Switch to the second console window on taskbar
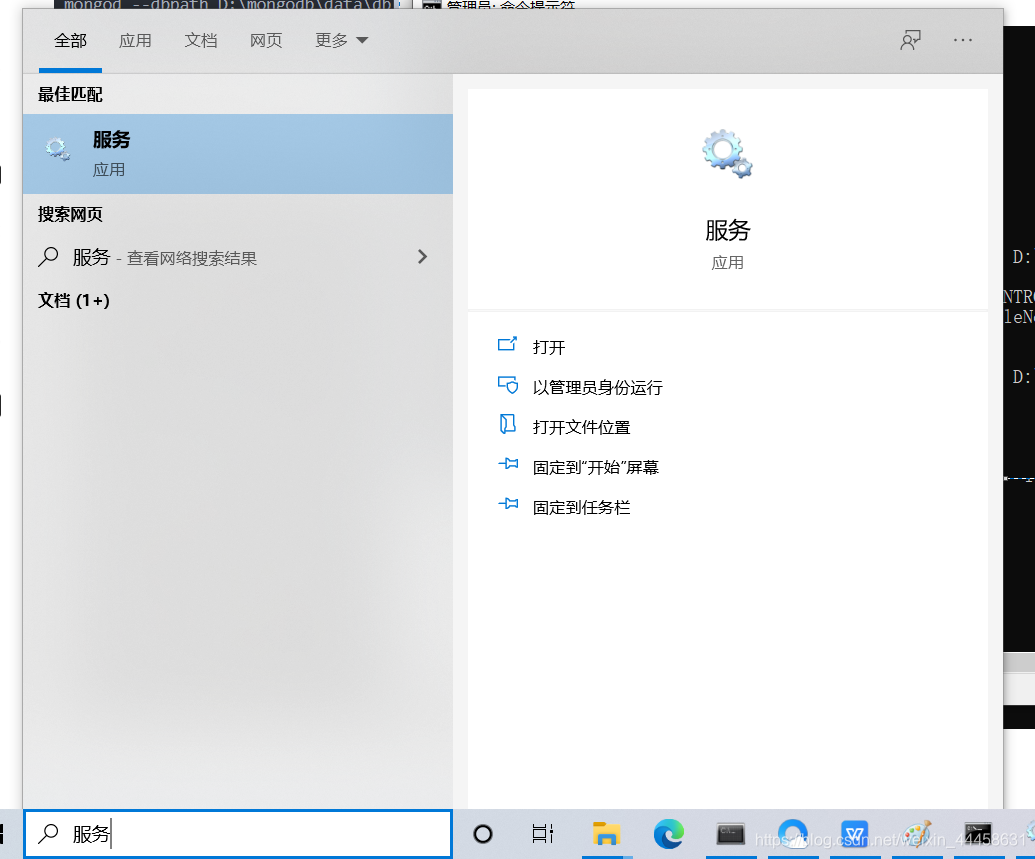 [978, 834]
